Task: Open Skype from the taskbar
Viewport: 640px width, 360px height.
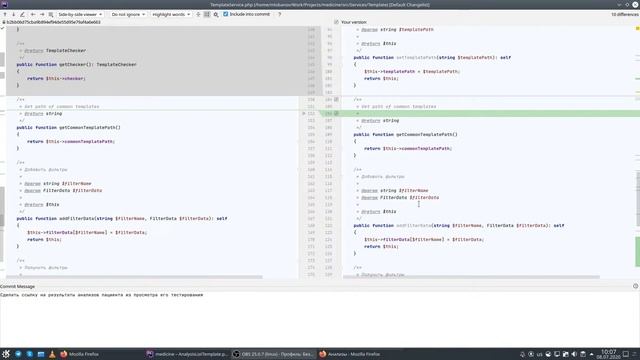Action: 30,354
